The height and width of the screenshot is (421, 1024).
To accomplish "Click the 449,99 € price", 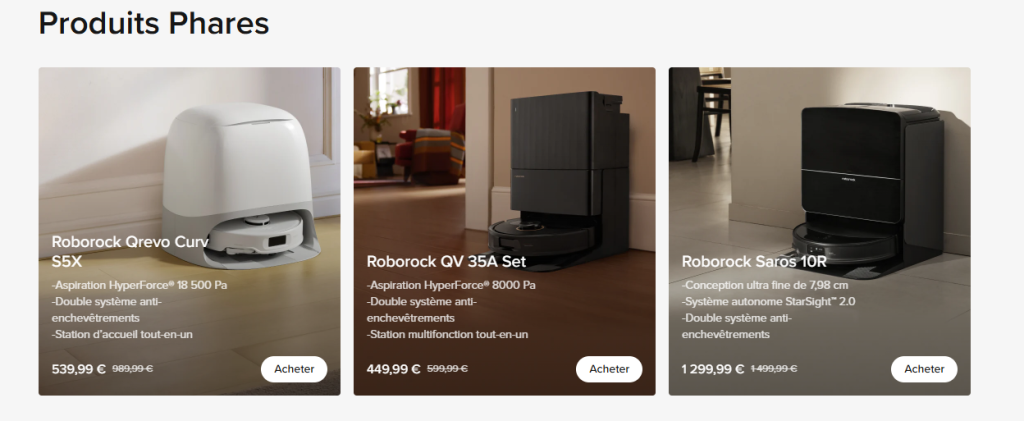I will [394, 369].
